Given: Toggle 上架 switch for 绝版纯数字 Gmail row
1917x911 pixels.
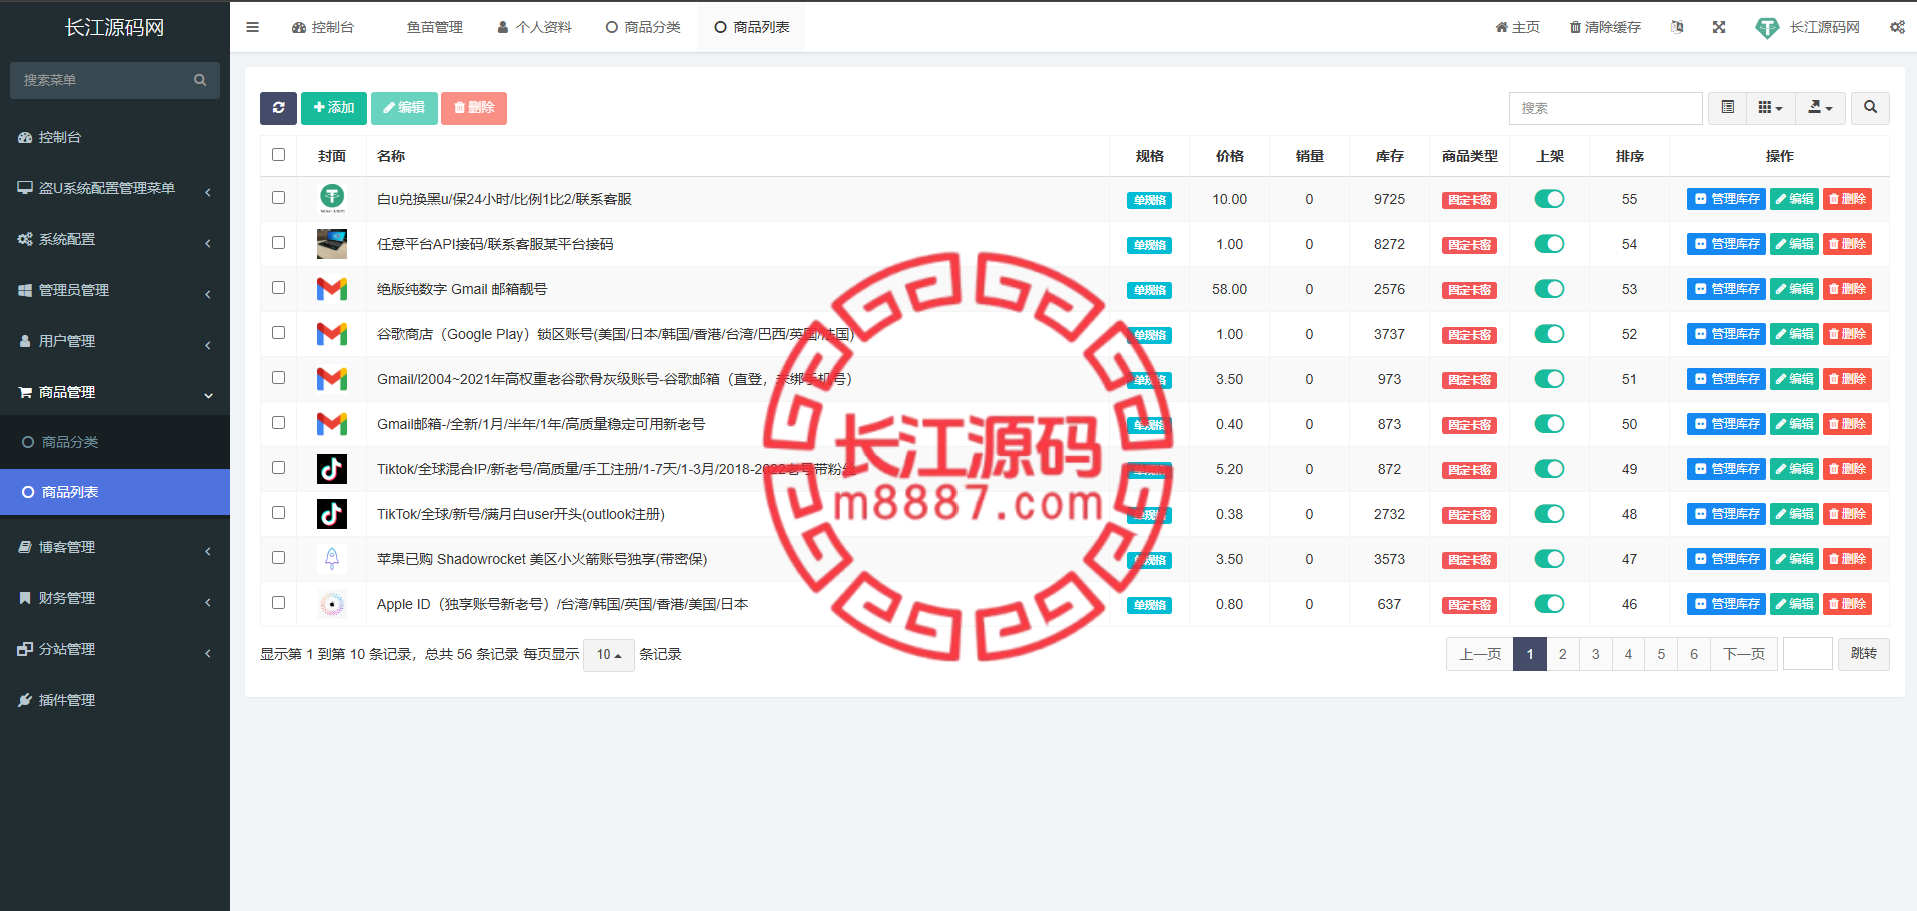Looking at the screenshot, I should click(1549, 289).
